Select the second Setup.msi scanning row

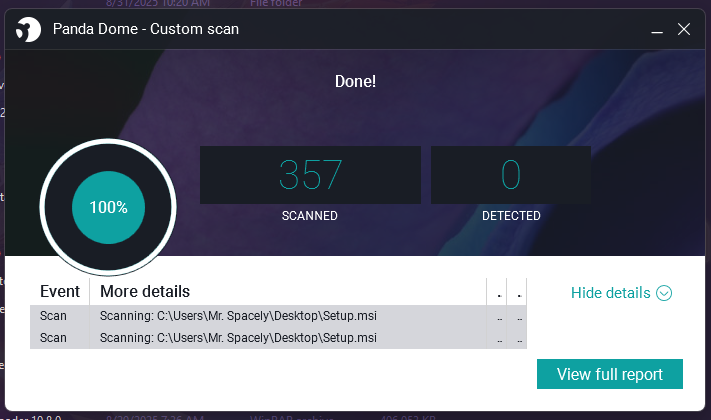[278, 338]
